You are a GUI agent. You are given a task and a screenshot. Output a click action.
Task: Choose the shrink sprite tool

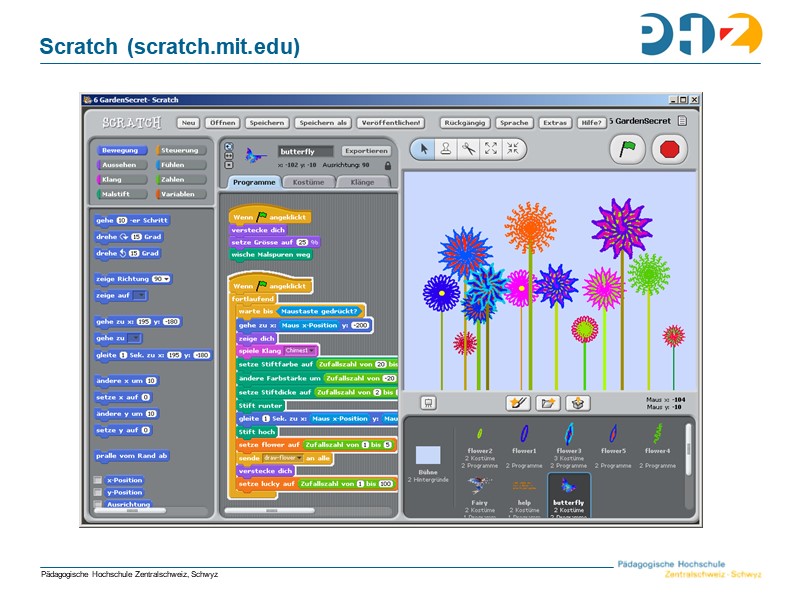512,148
